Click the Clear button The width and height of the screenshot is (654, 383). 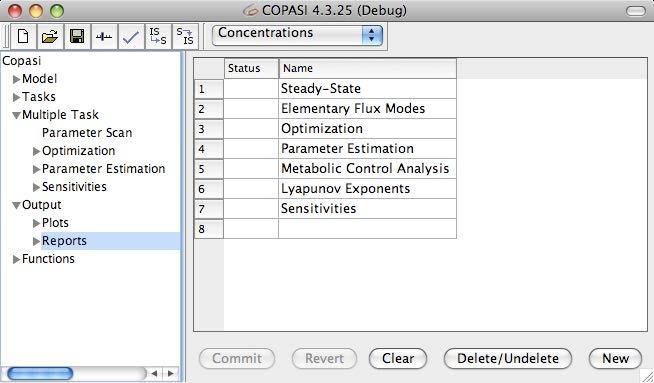398,358
